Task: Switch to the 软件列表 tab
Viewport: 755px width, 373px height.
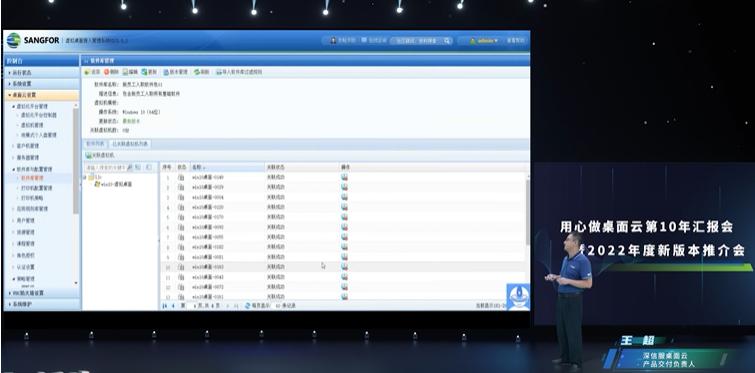Action: [x=95, y=143]
